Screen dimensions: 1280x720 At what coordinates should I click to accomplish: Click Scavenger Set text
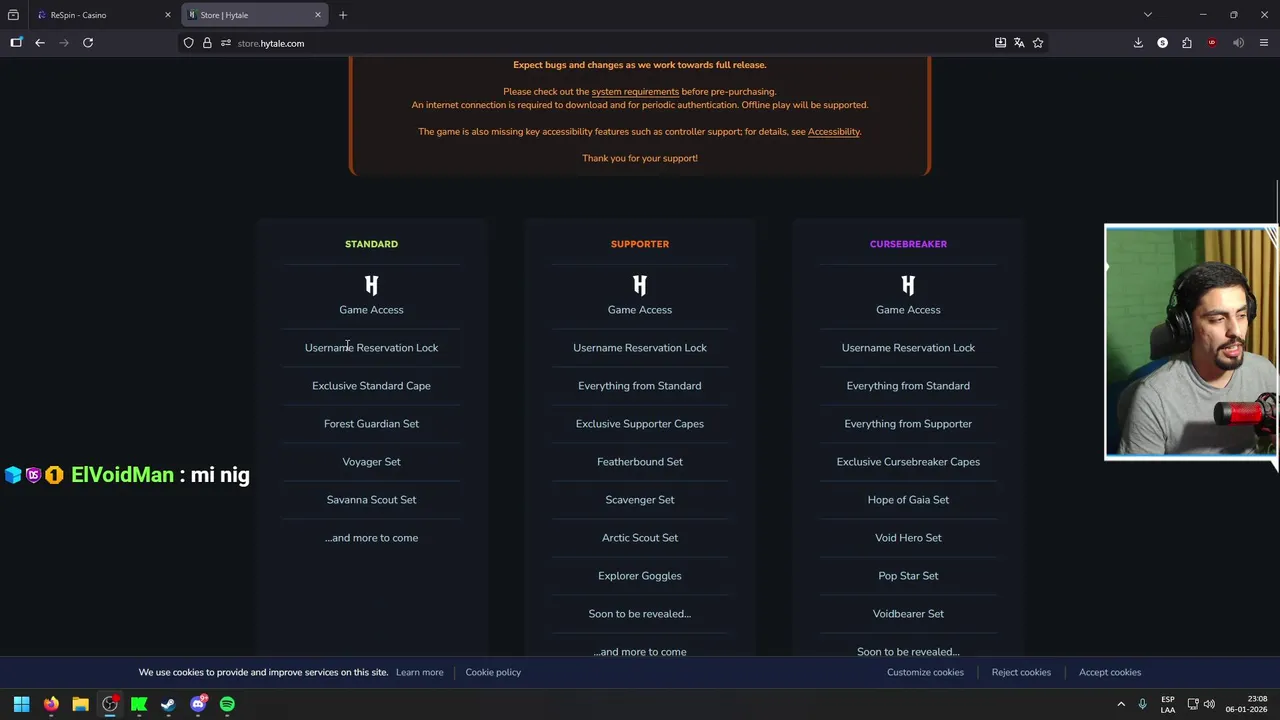point(640,500)
